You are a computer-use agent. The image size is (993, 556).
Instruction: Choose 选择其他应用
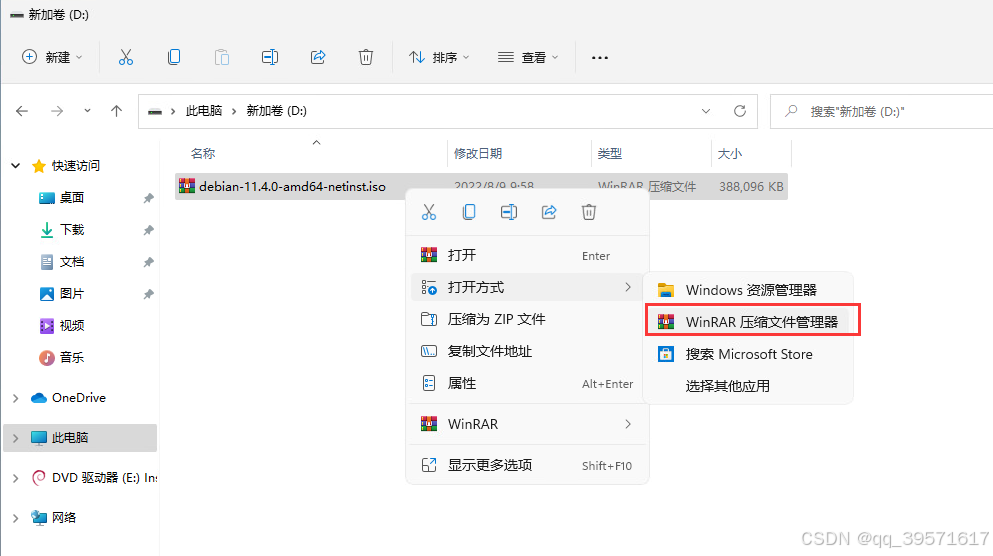(748, 386)
